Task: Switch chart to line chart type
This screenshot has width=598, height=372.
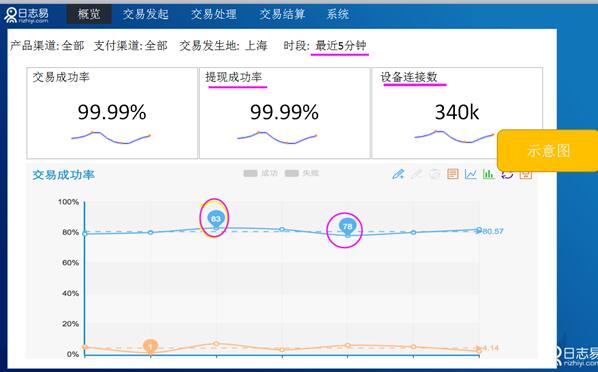Action: [x=471, y=174]
